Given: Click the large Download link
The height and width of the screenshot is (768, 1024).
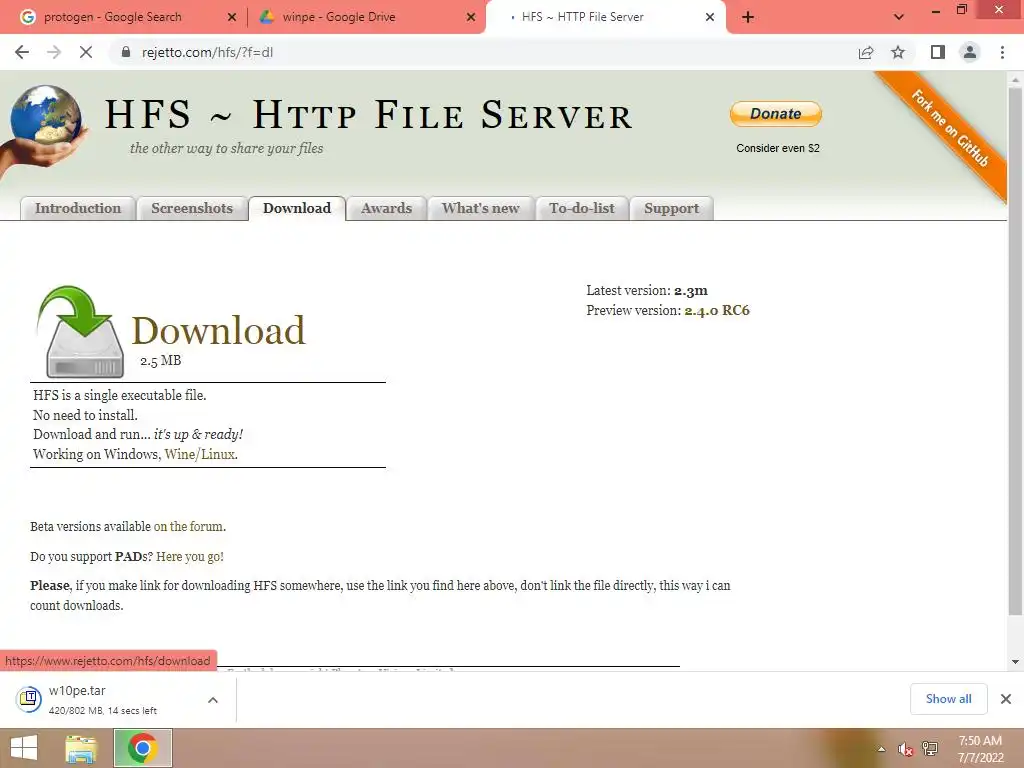Looking at the screenshot, I should click(218, 330).
